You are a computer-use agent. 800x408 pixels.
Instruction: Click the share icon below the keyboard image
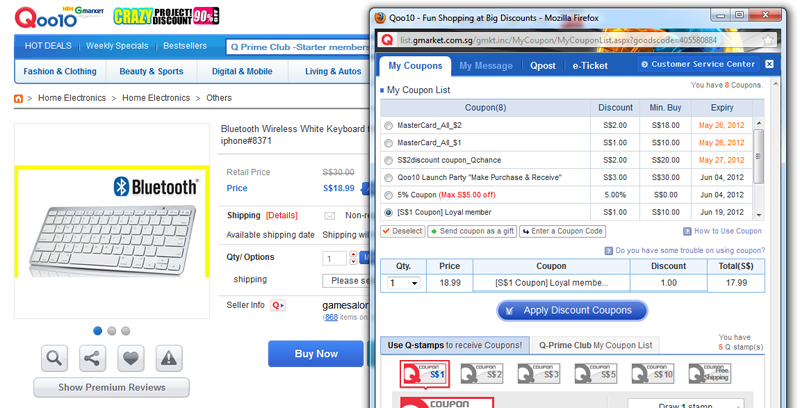click(x=93, y=357)
